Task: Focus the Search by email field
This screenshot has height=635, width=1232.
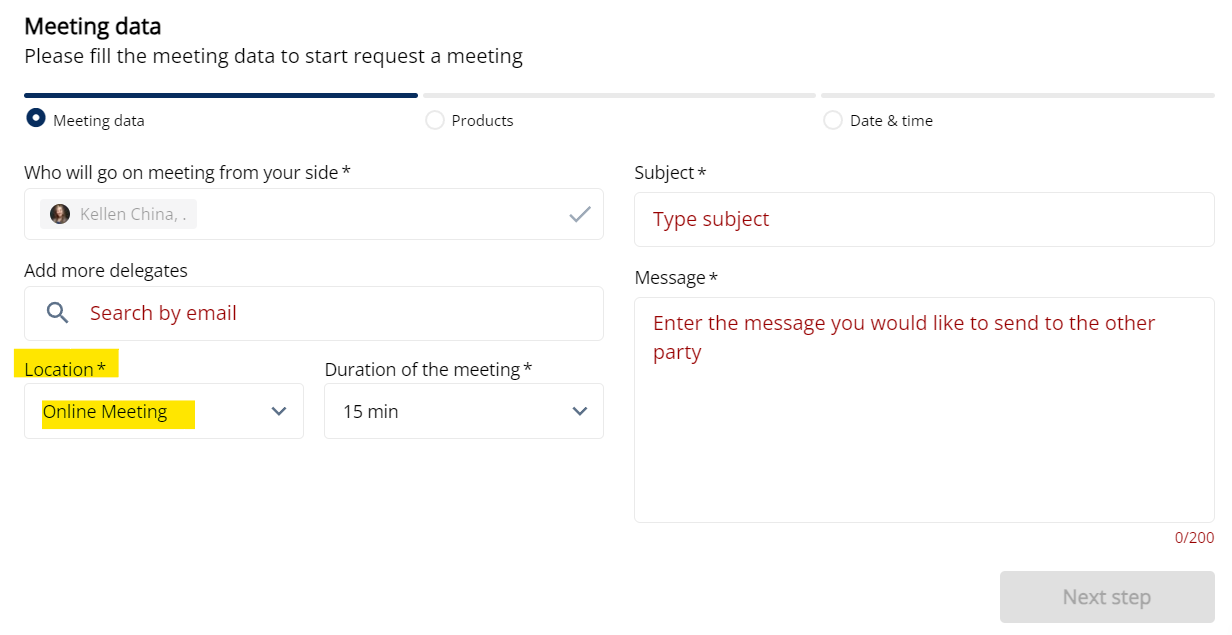Action: click(330, 313)
